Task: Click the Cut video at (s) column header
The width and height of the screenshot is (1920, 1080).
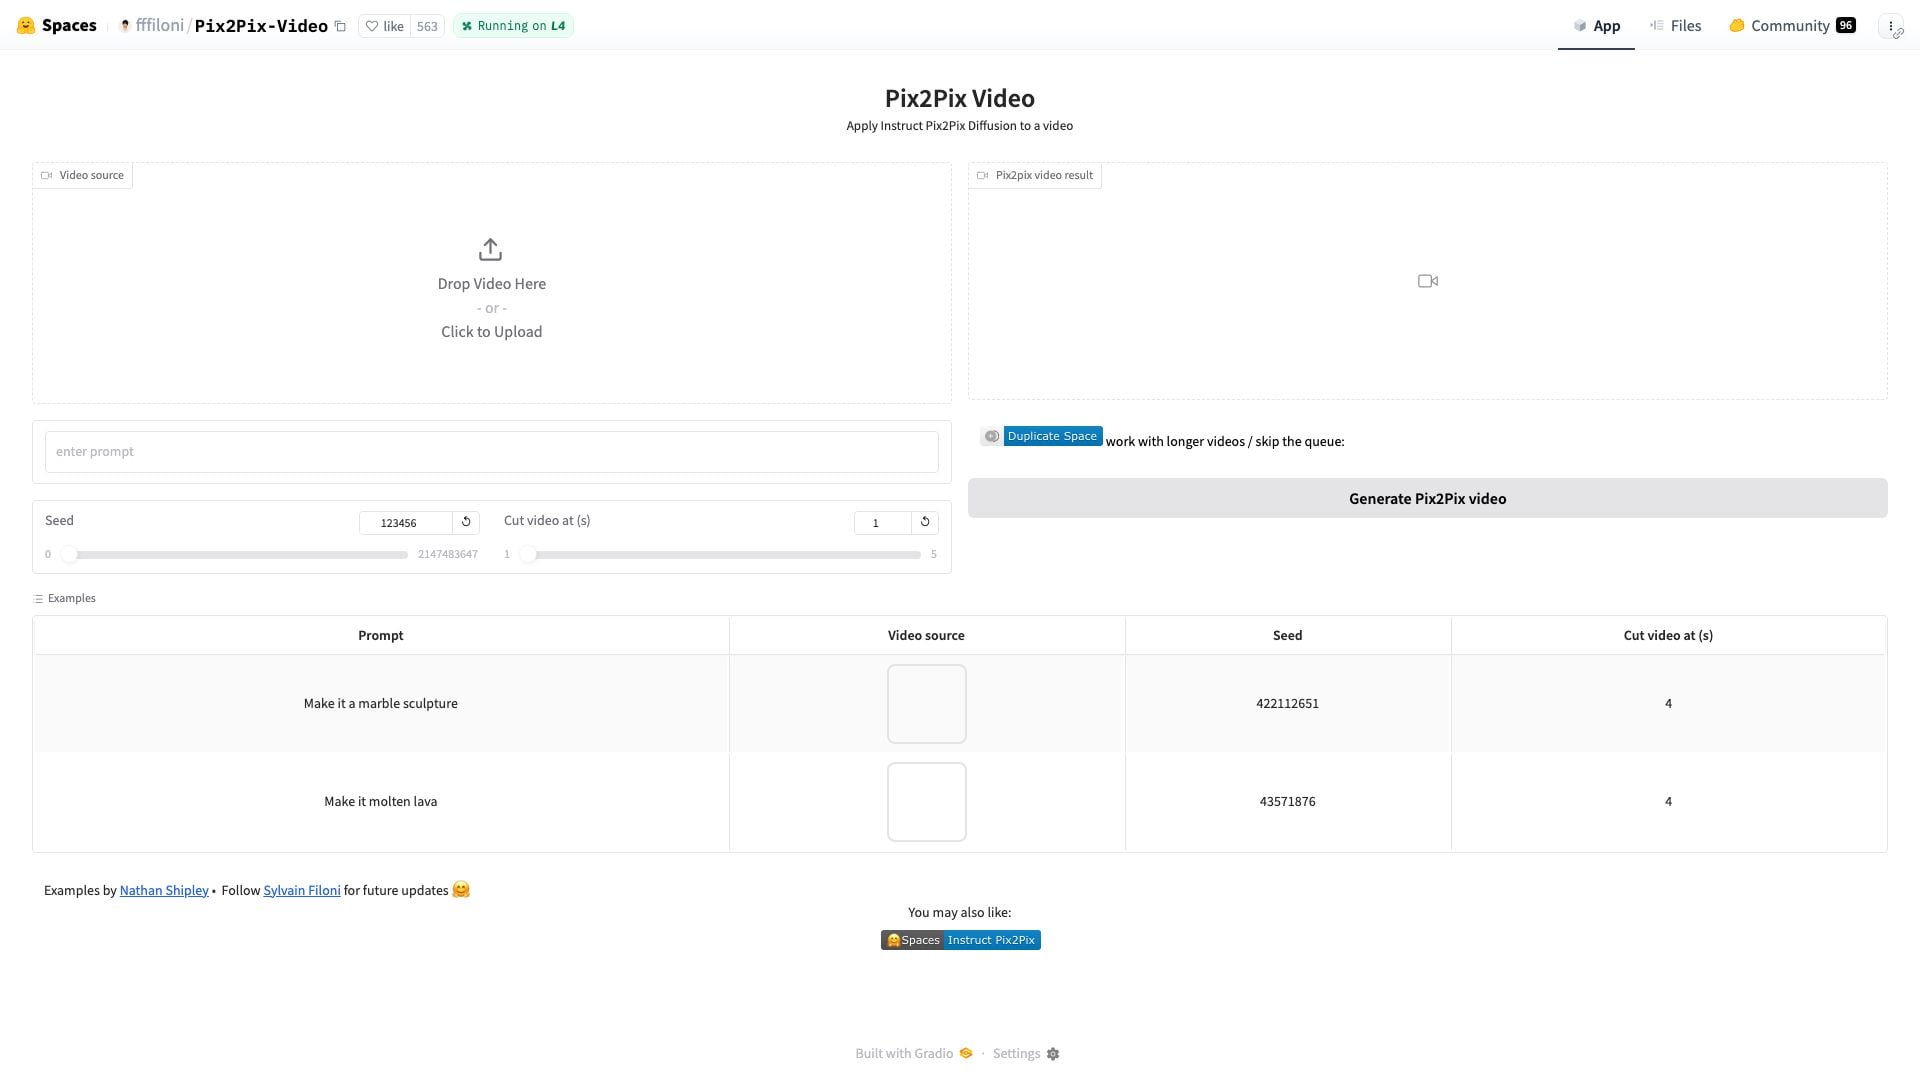Action: click(1668, 636)
